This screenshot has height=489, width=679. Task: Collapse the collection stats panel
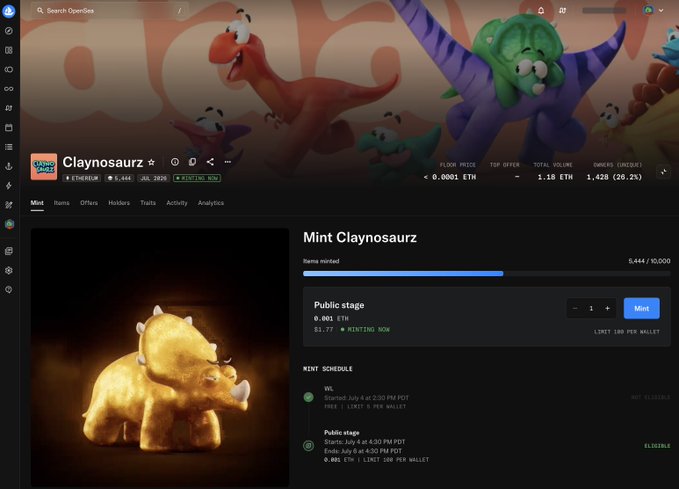663,172
